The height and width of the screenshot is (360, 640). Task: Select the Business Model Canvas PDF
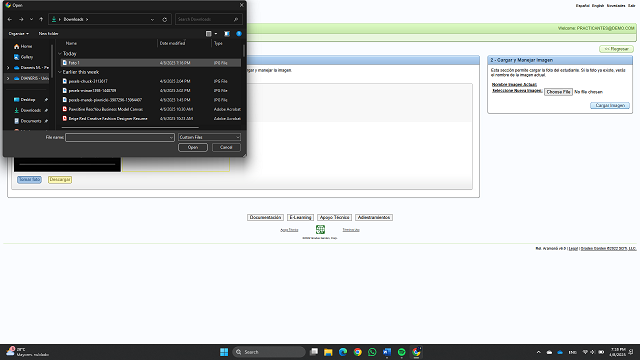(x=151, y=109)
